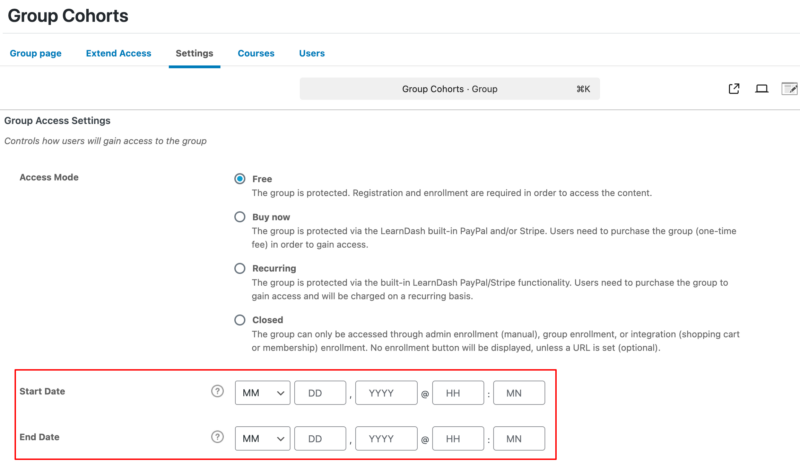Click the laptop preview icon

(761, 89)
